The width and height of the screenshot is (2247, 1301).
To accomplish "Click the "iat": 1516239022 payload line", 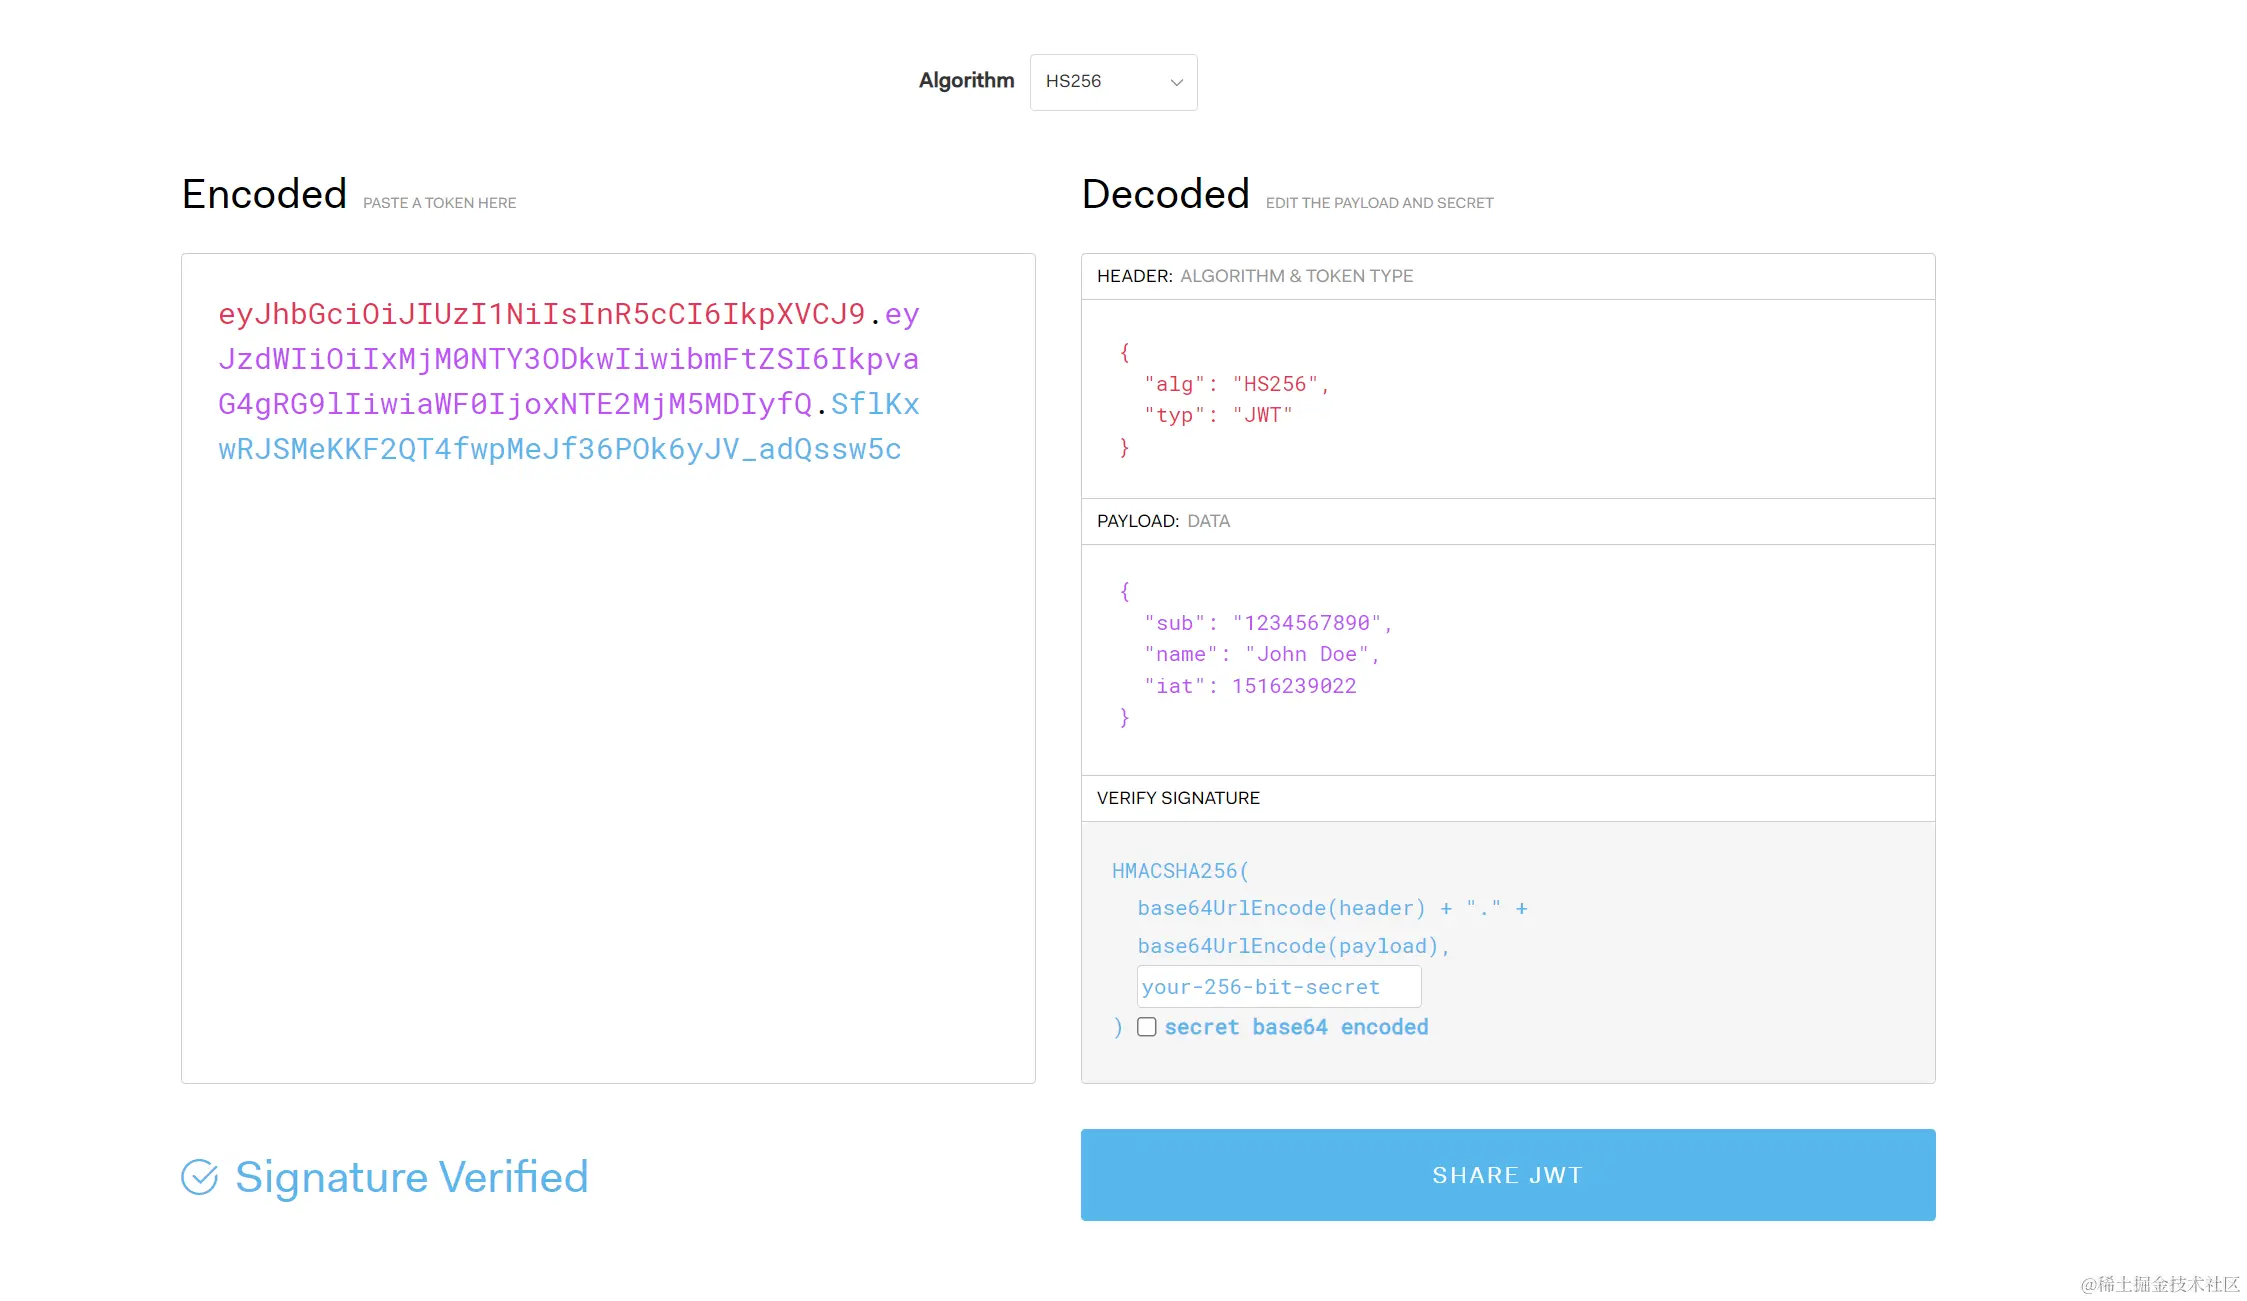I will 1250,686.
